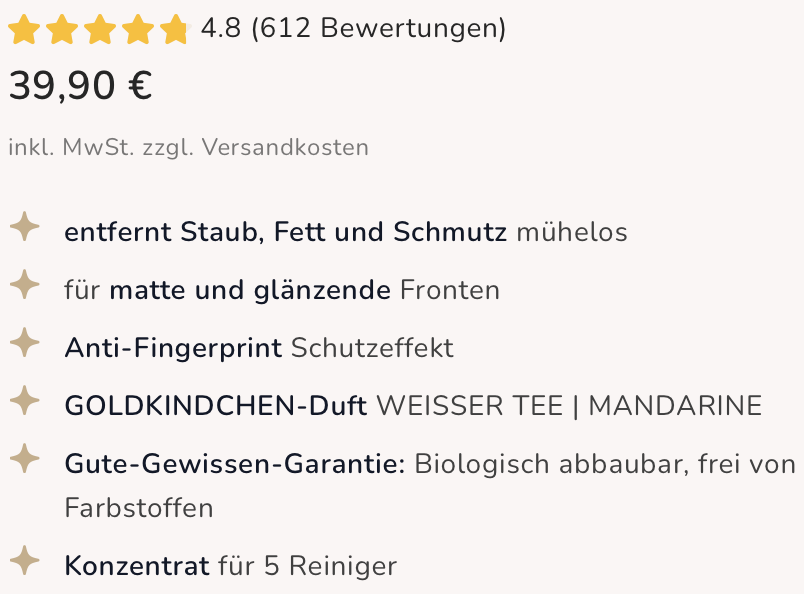Click the sparkle icon beside Gute-Gewissen-Garantie
Viewport: 804px width, 594px height.
(25, 459)
